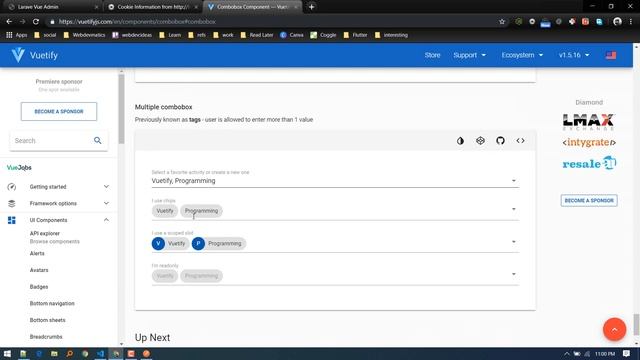Open the scoped slot combobox arrow

(x=514, y=242)
